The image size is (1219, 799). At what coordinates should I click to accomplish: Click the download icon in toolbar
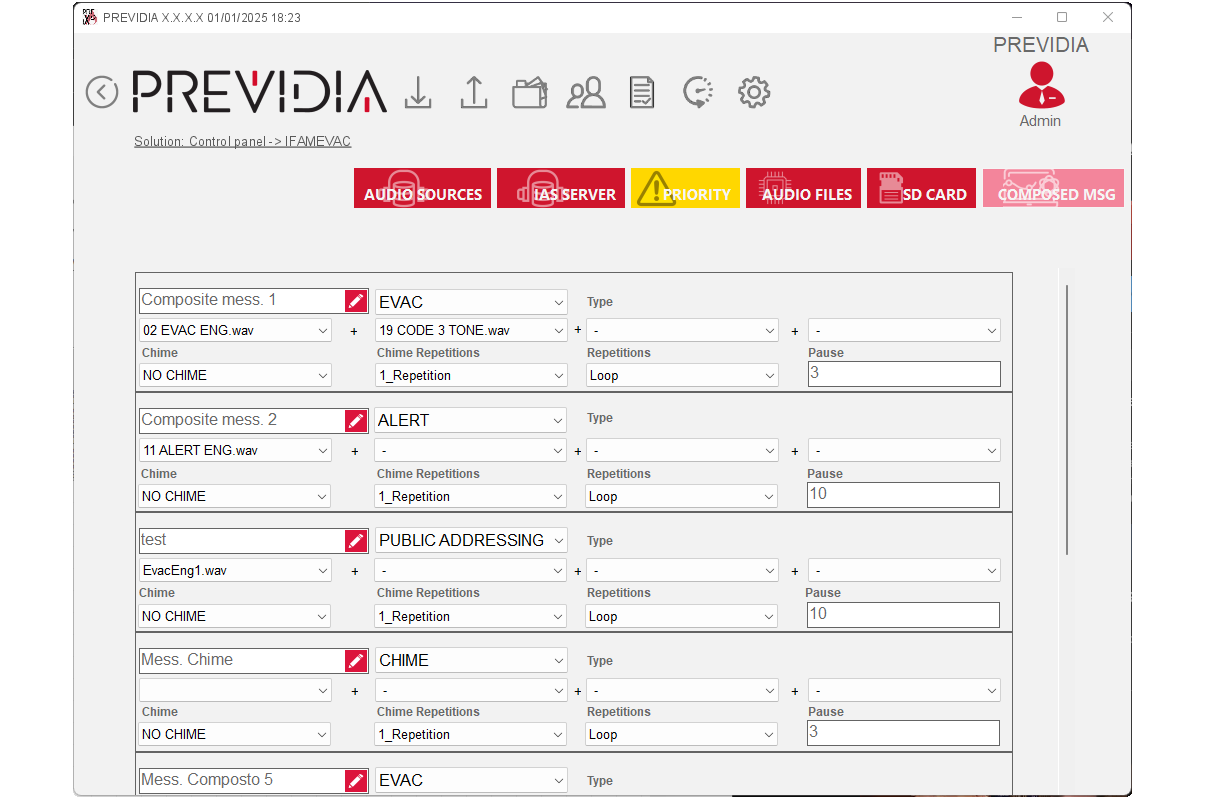418,92
